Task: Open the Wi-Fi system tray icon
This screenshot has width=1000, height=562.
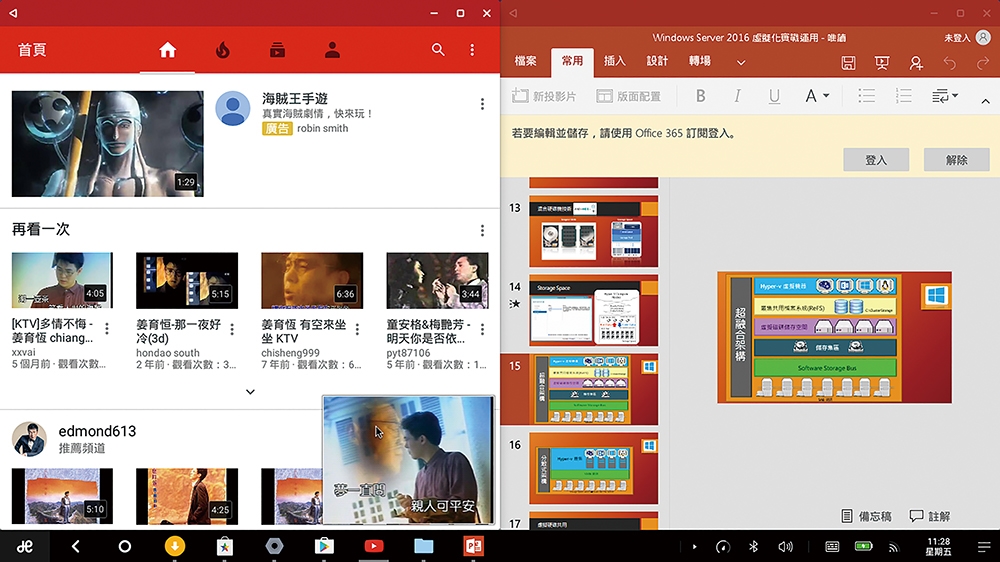Action: 893,547
